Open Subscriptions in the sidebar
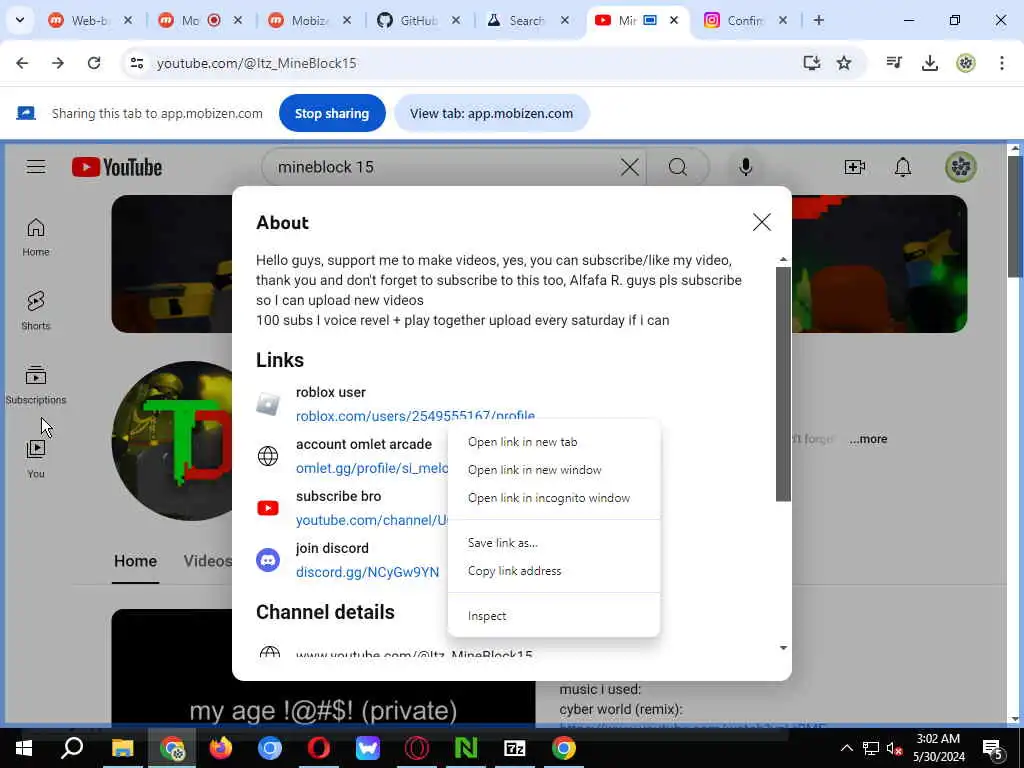The width and height of the screenshot is (1024, 768). (x=36, y=385)
